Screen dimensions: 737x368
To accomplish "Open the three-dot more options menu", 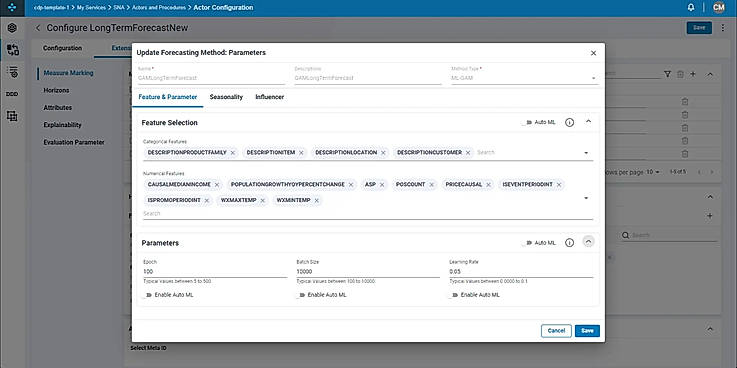I will 723,28.
